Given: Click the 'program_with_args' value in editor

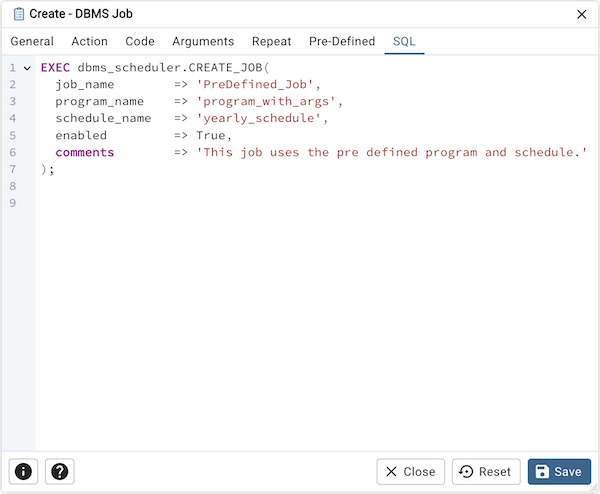Looking at the screenshot, I should coord(269,102).
